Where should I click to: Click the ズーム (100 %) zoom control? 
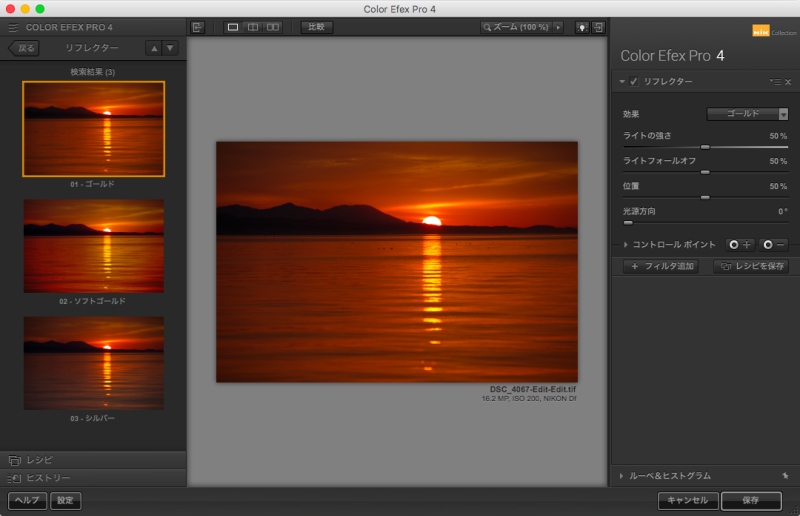click(516, 27)
